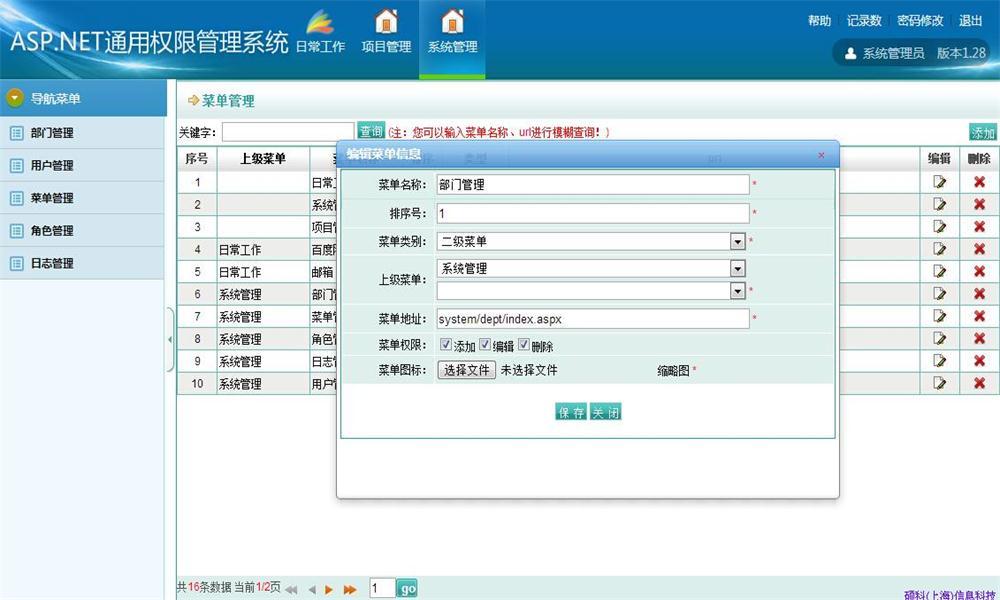Focus the page number input in pager
Image resolution: width=1000 pixels, height=600 pixels.
click(x=383, y=588)
